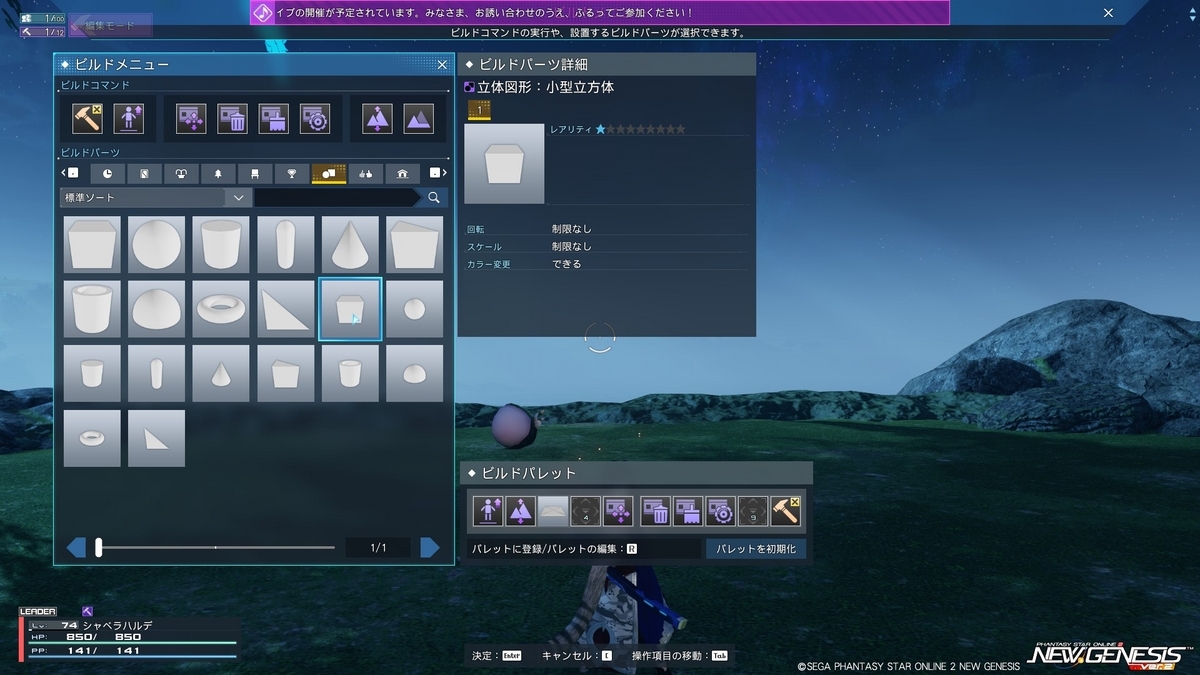The image size is (1200, 675).
Task: Click the highlighted small cube part
Action: tap(350, 309)
